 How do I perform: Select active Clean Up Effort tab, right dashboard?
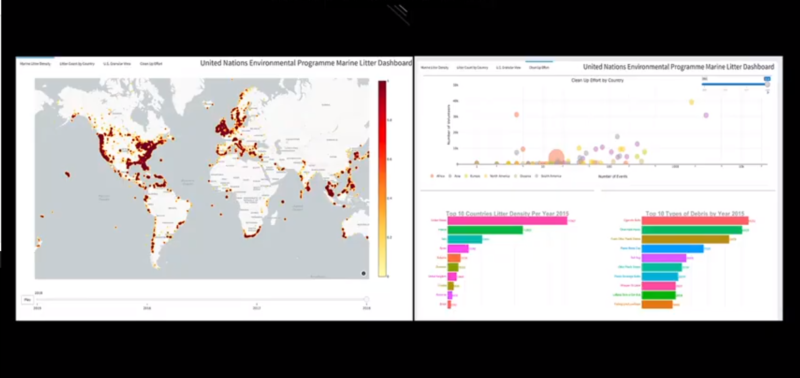click(x=539, y=67)
